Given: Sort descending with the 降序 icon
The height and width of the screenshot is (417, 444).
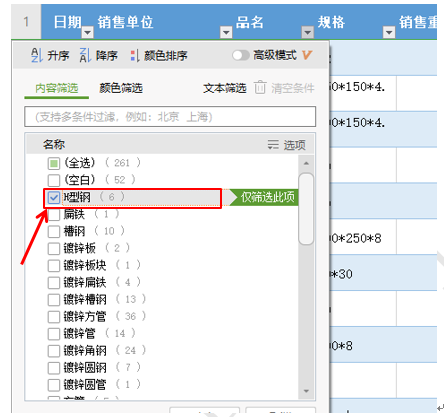Looking at the screenshot, I should coord(85,55).
